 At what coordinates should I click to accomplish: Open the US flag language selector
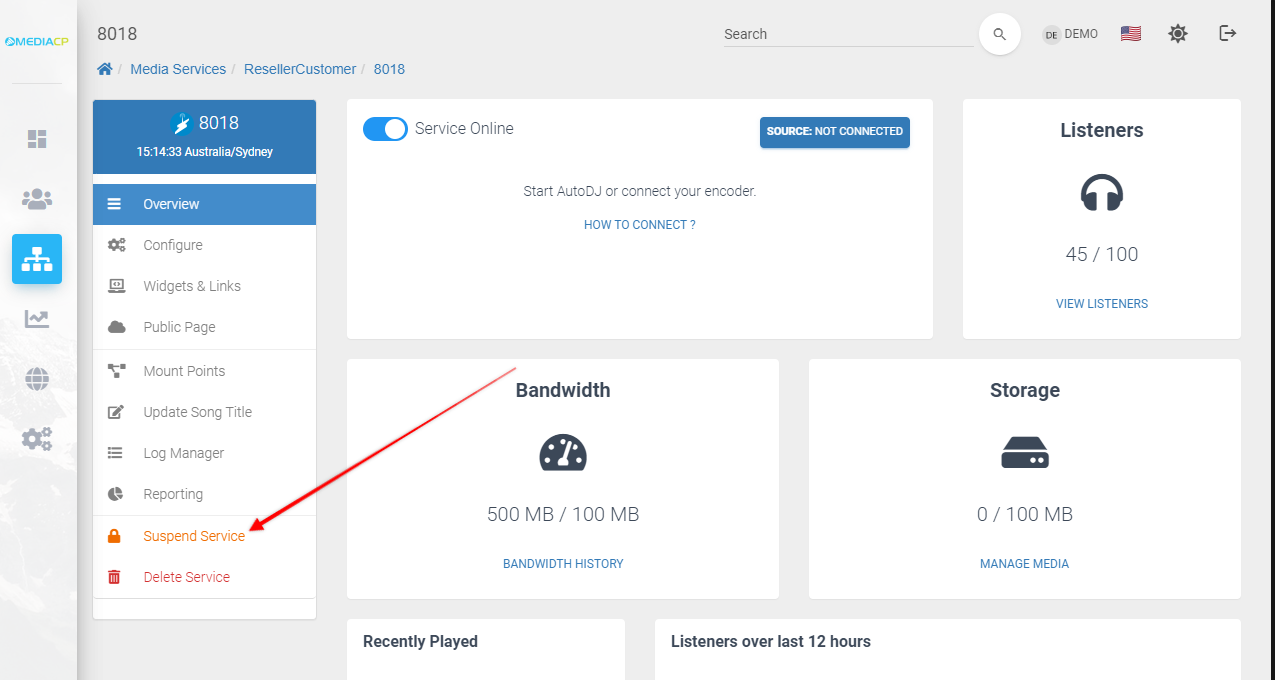click(1131, 33)
